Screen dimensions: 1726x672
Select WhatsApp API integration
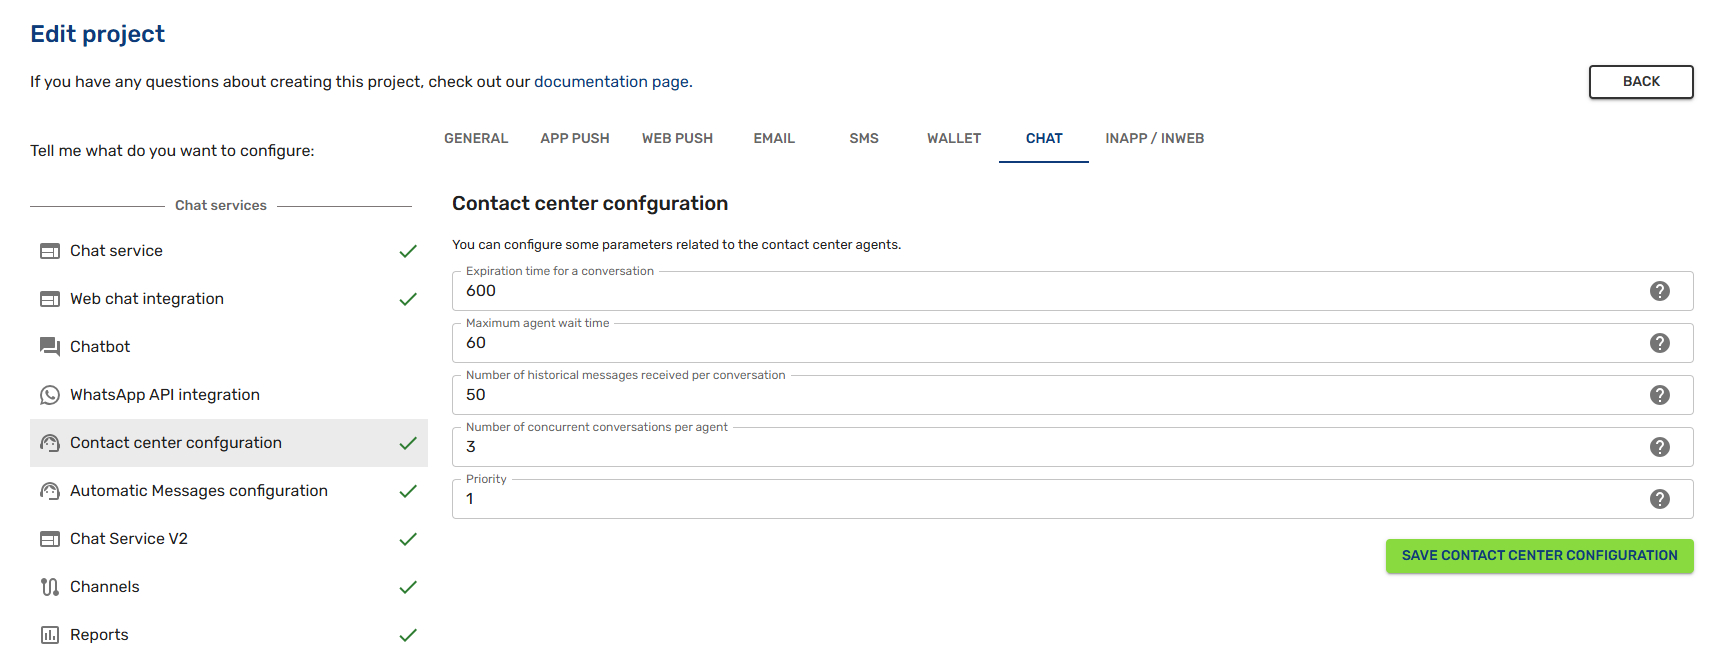click(229, 395)
